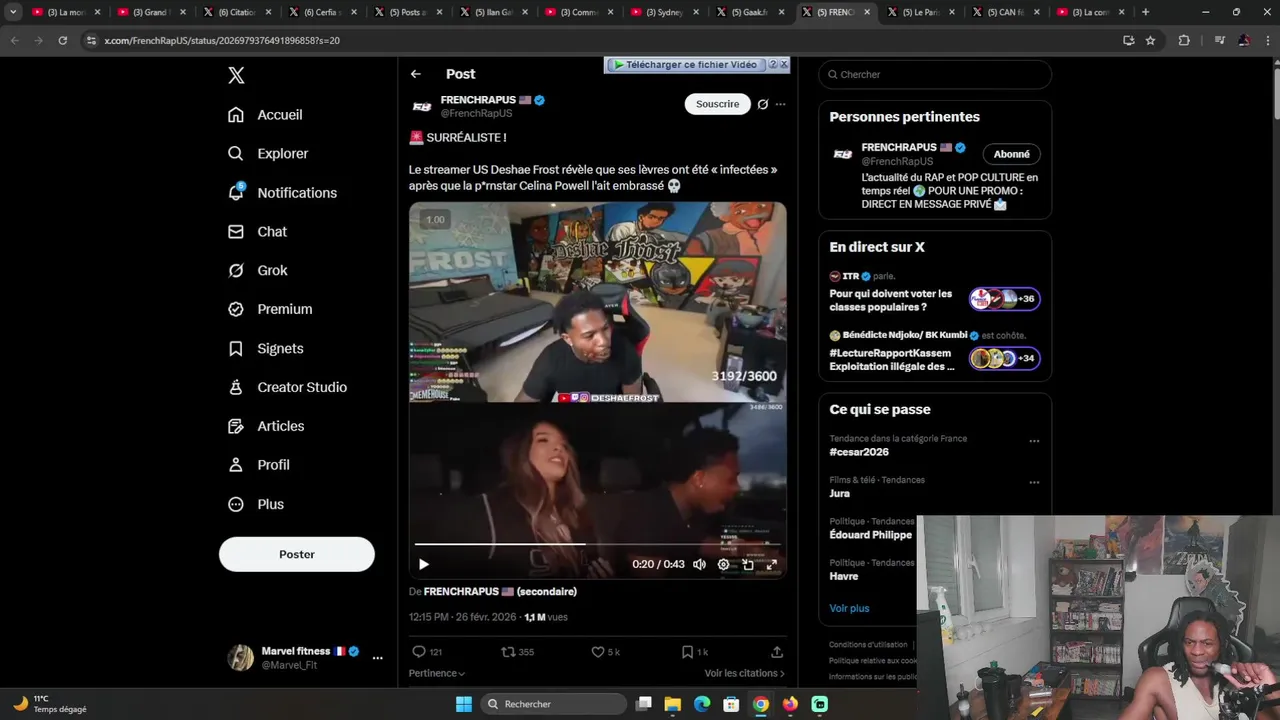Bookmark the post with 1 k

(694, 652)
